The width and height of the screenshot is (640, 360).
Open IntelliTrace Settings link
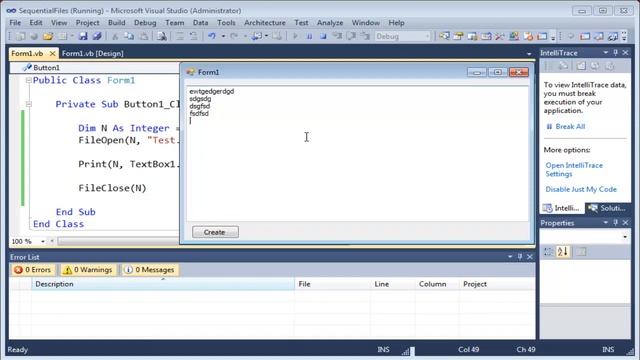(574, 169)
